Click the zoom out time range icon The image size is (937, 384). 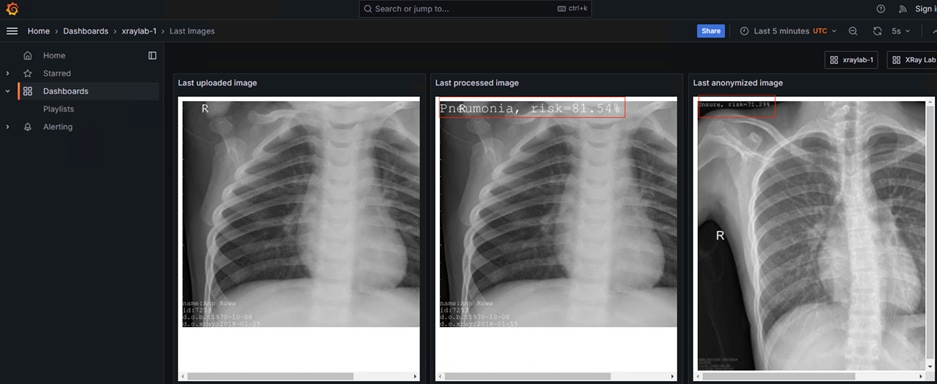point(853,31)
